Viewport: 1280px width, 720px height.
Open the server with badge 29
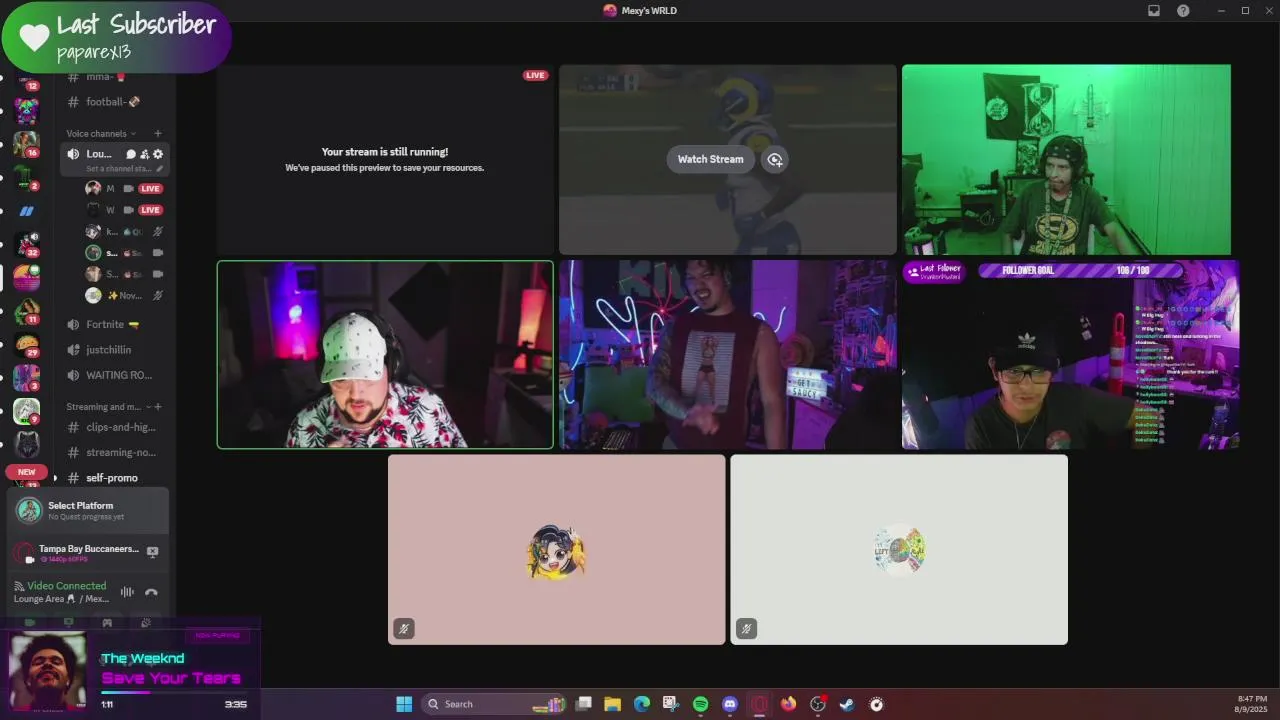(x=26, y=345)
